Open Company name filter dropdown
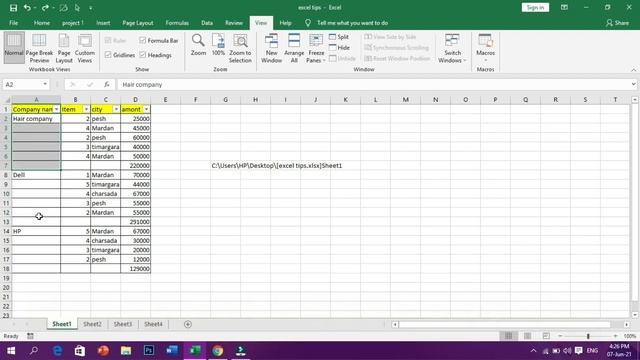 click(56, 109)
